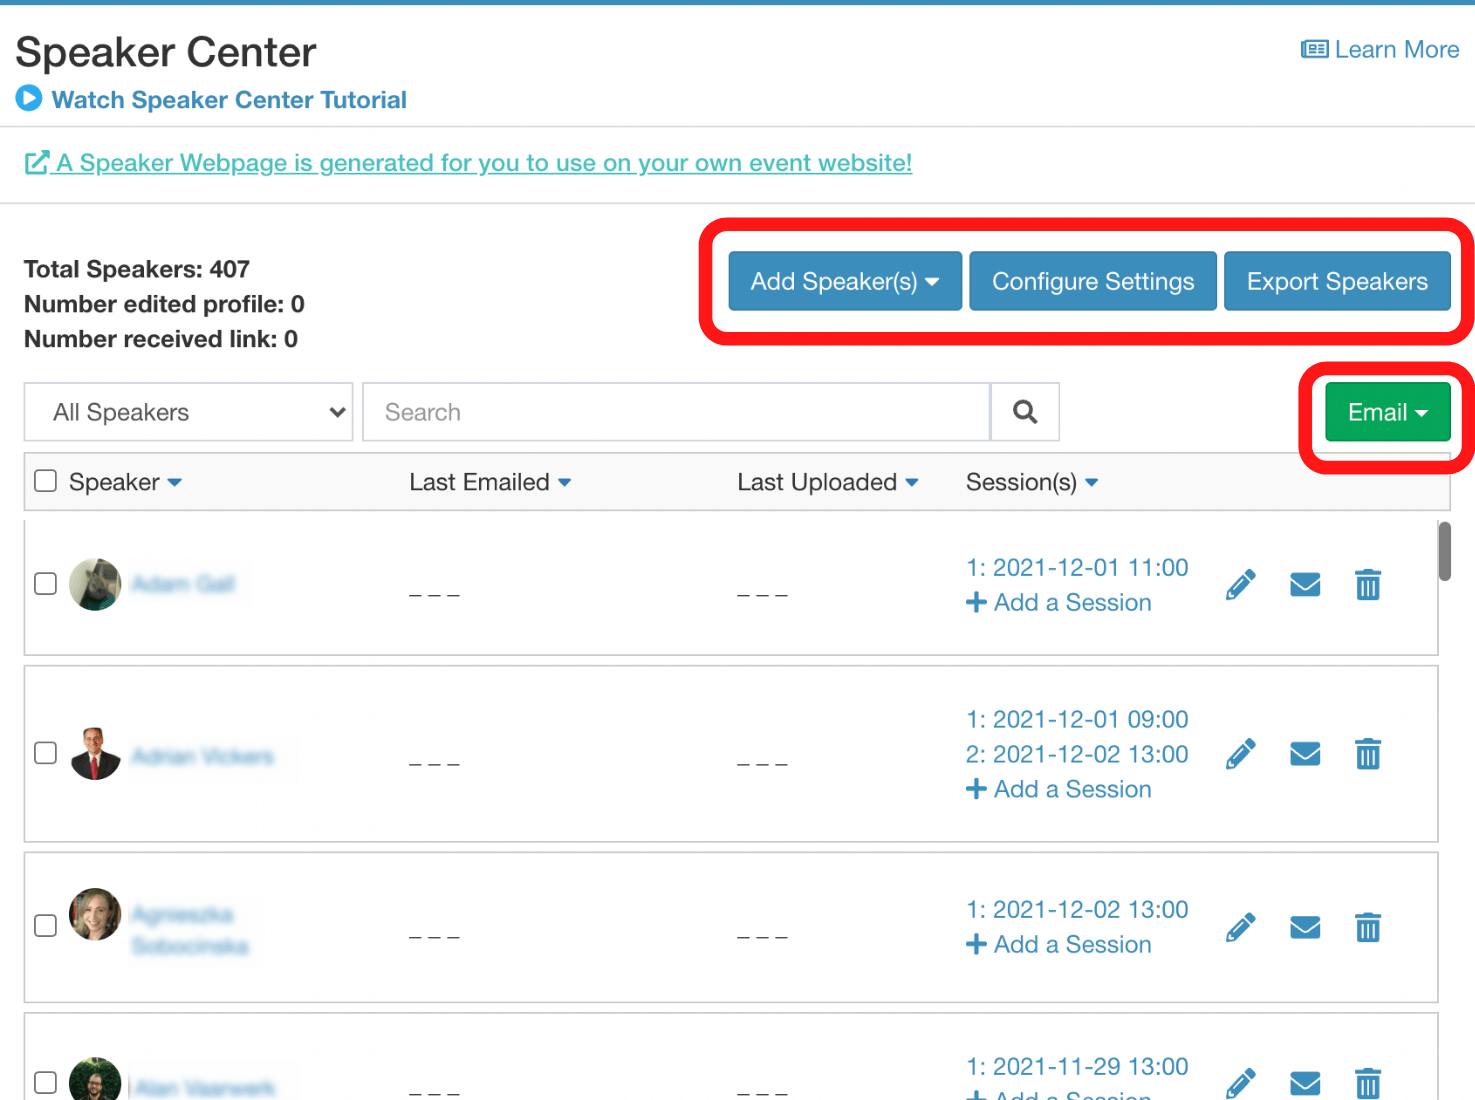Select the third speaker row checkbox

pyautogui.click(x=46, y=925)
